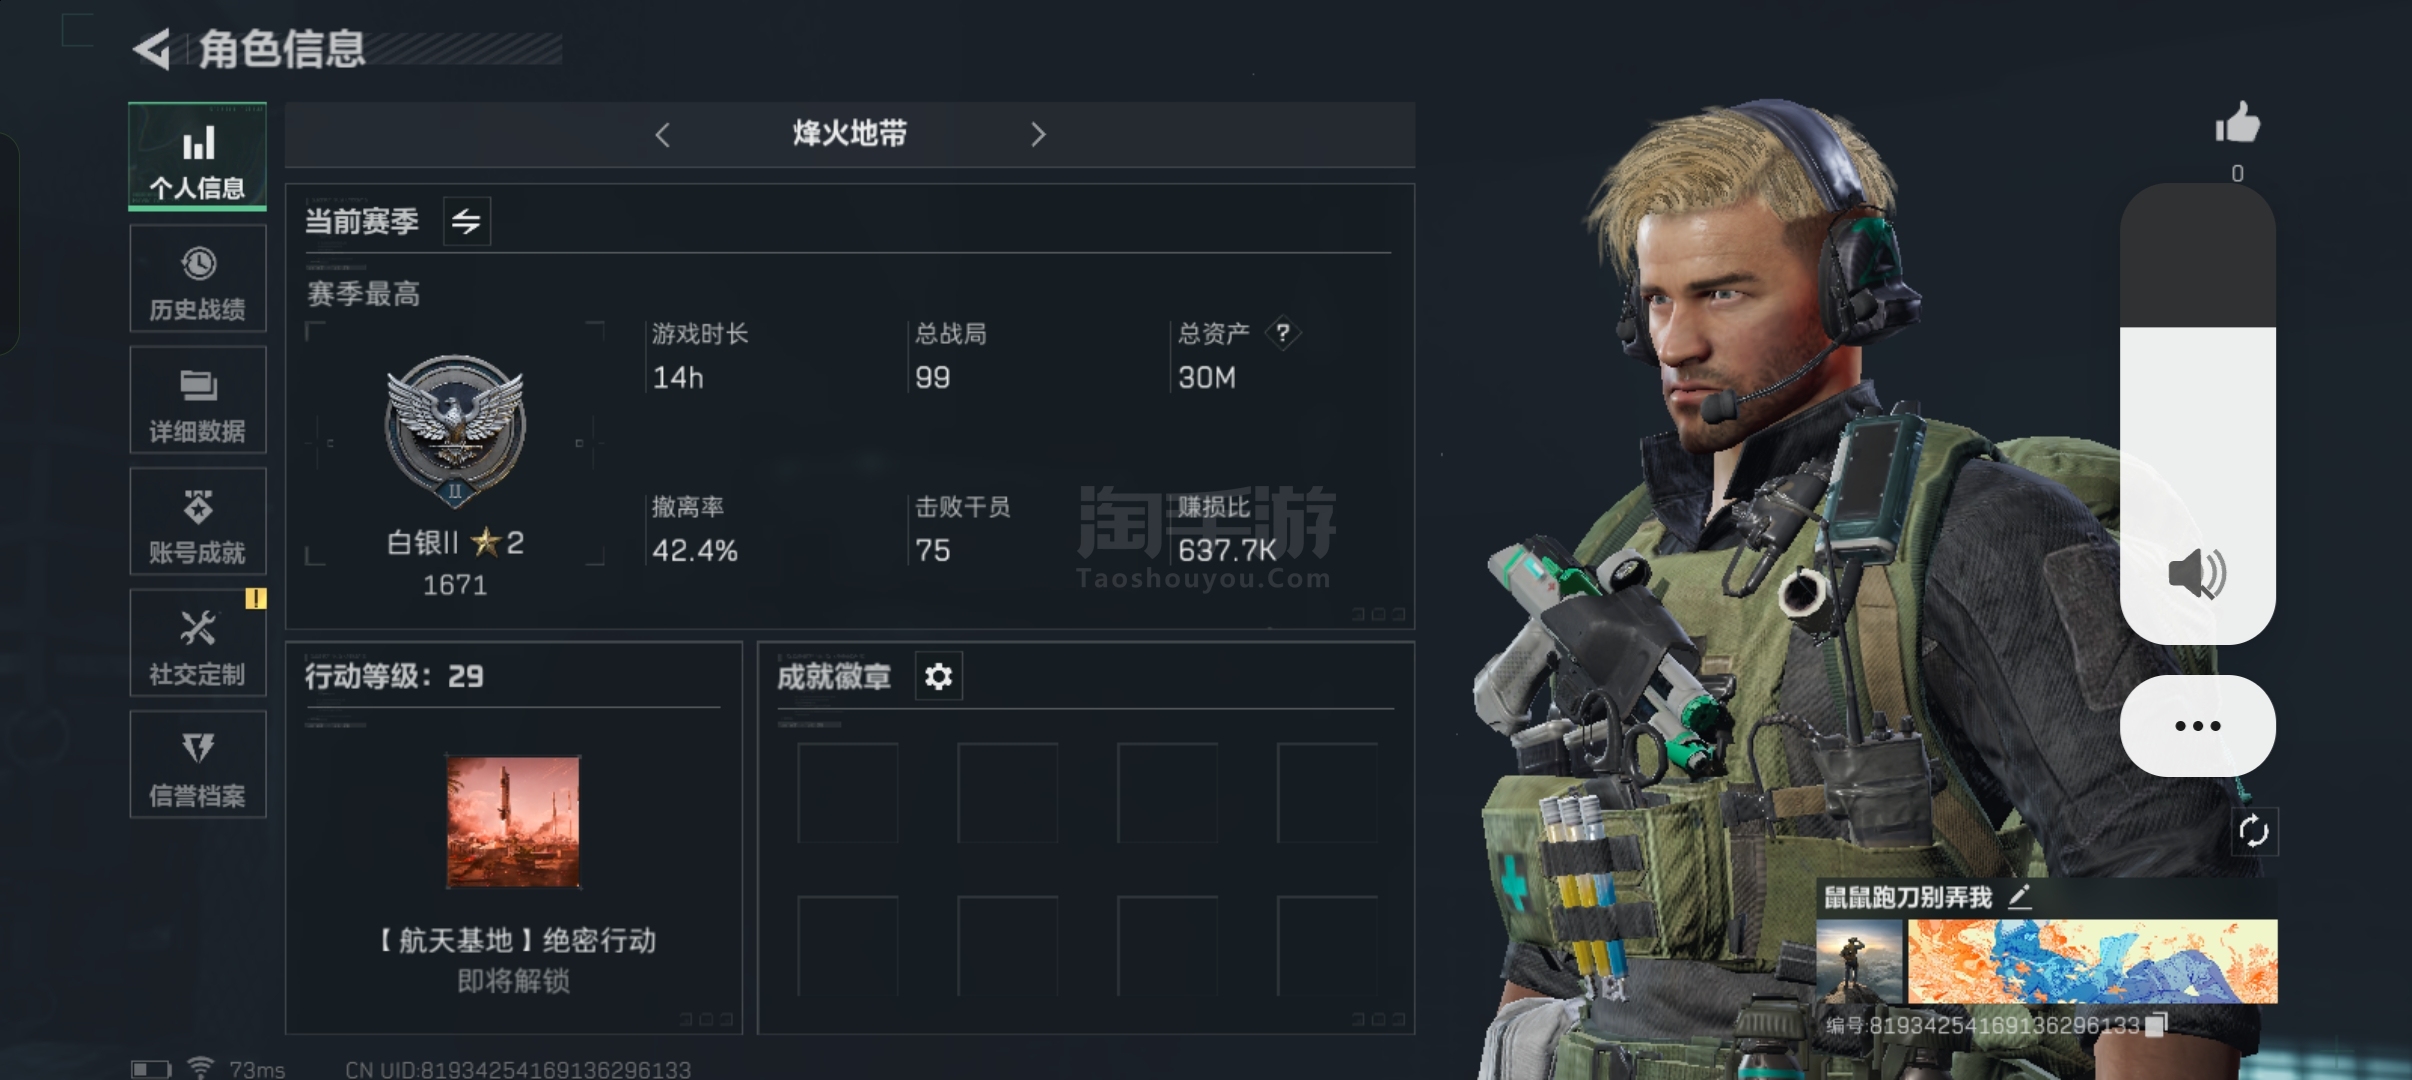Screen dimensions: 2412x1080
Task: Select the 航天基地 绝密行动 thumbnail
Action: click(x=513, y=822)
